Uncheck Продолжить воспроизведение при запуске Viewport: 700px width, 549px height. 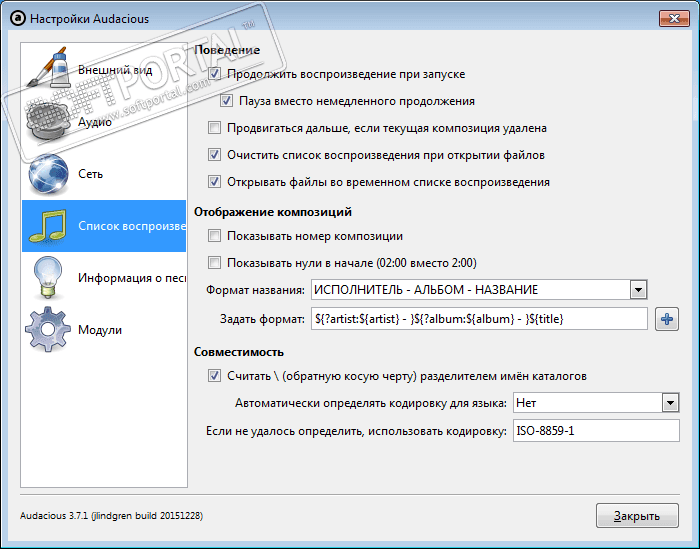tap(215, 74)
